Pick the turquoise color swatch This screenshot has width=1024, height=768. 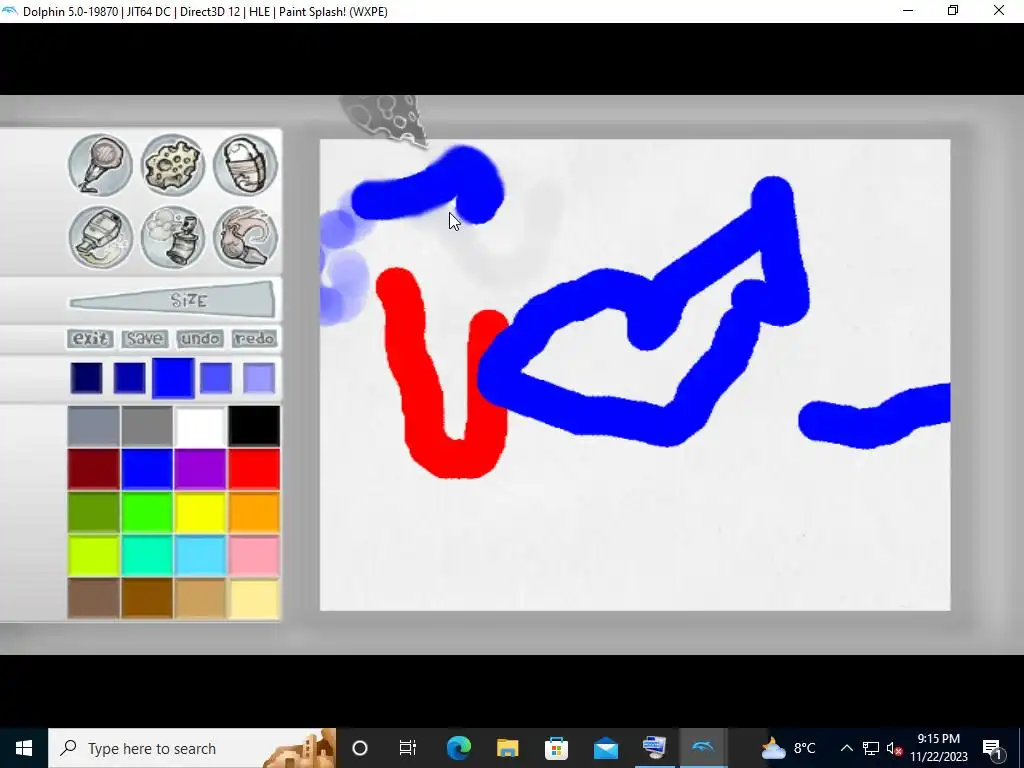click(x=147, y=555)
